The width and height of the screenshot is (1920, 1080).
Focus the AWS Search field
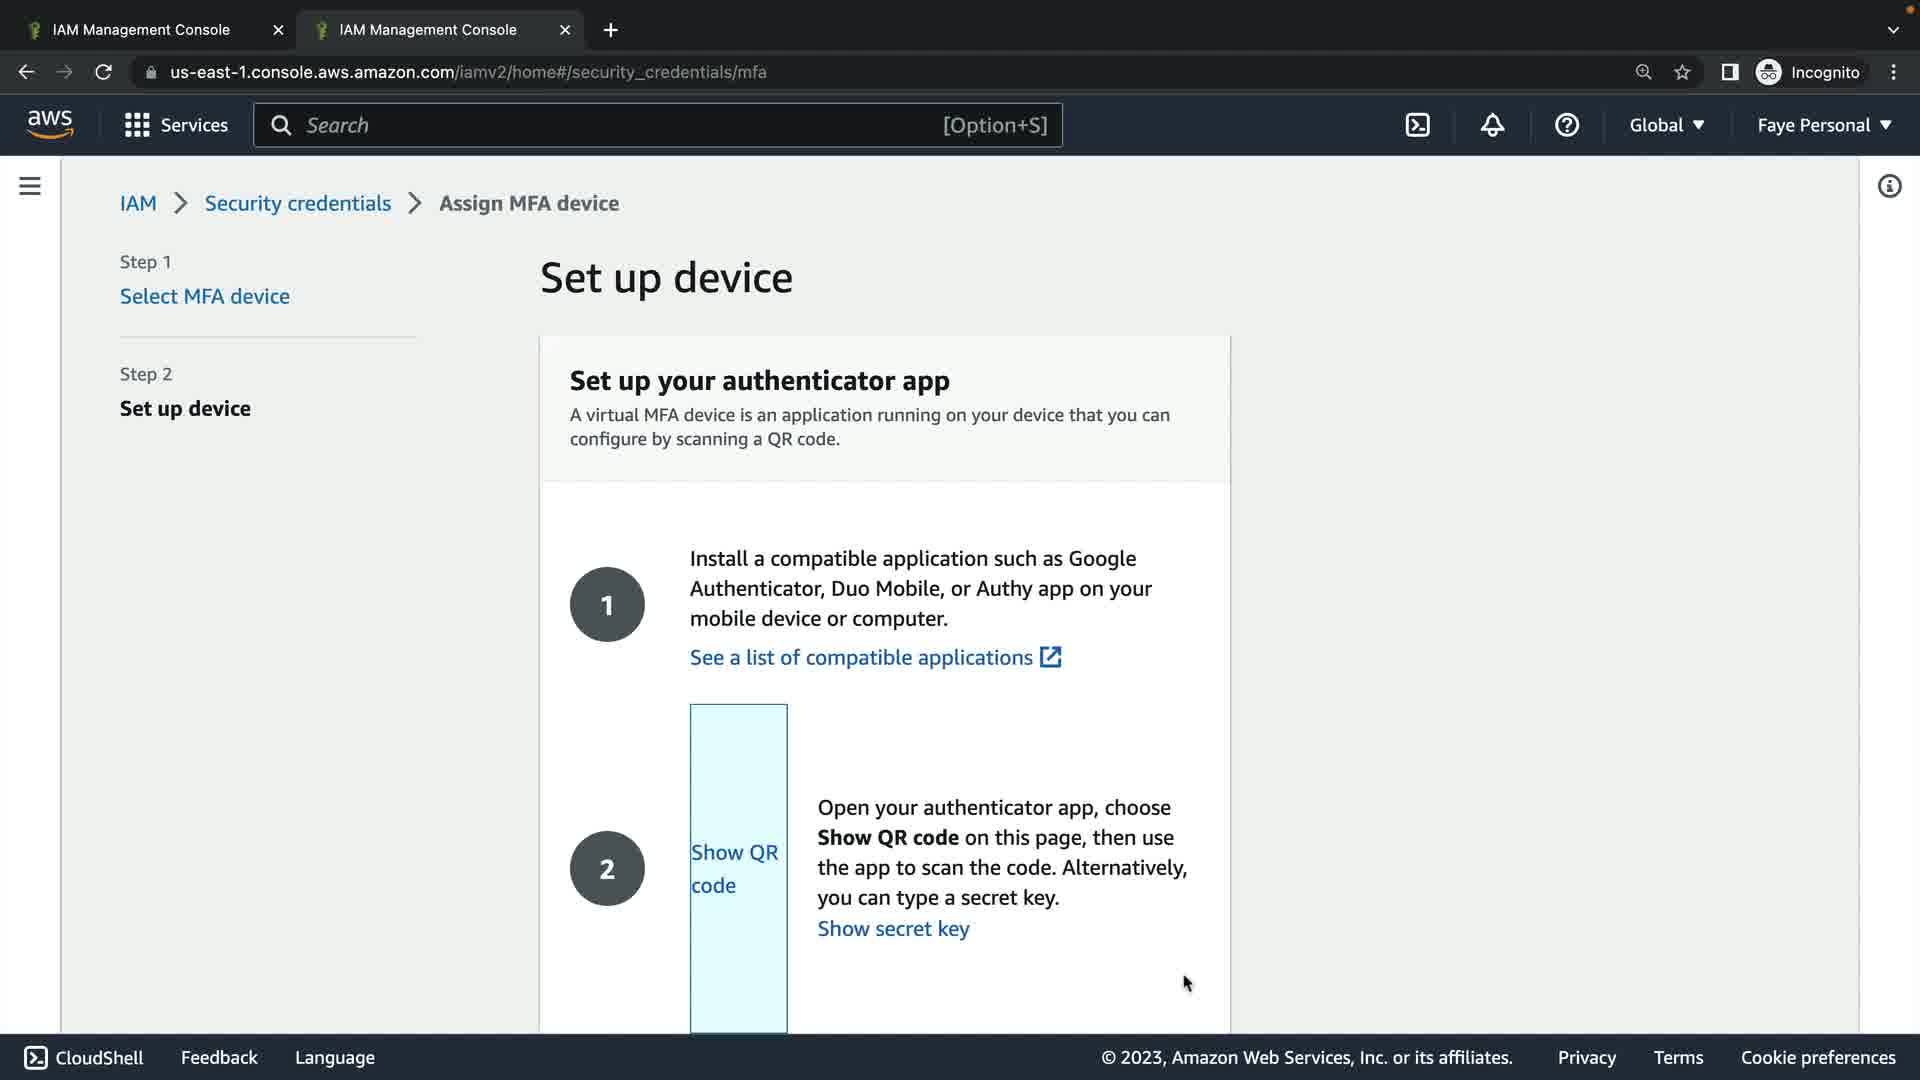(620, 125)
